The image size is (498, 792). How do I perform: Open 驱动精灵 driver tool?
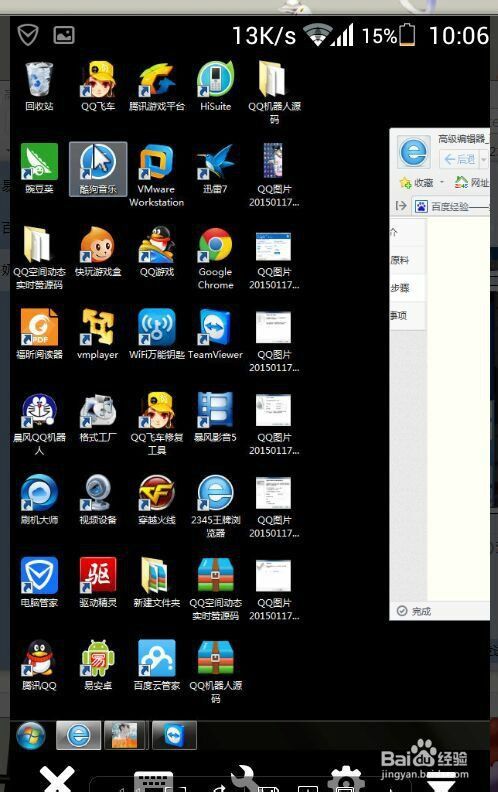[98, 582]
